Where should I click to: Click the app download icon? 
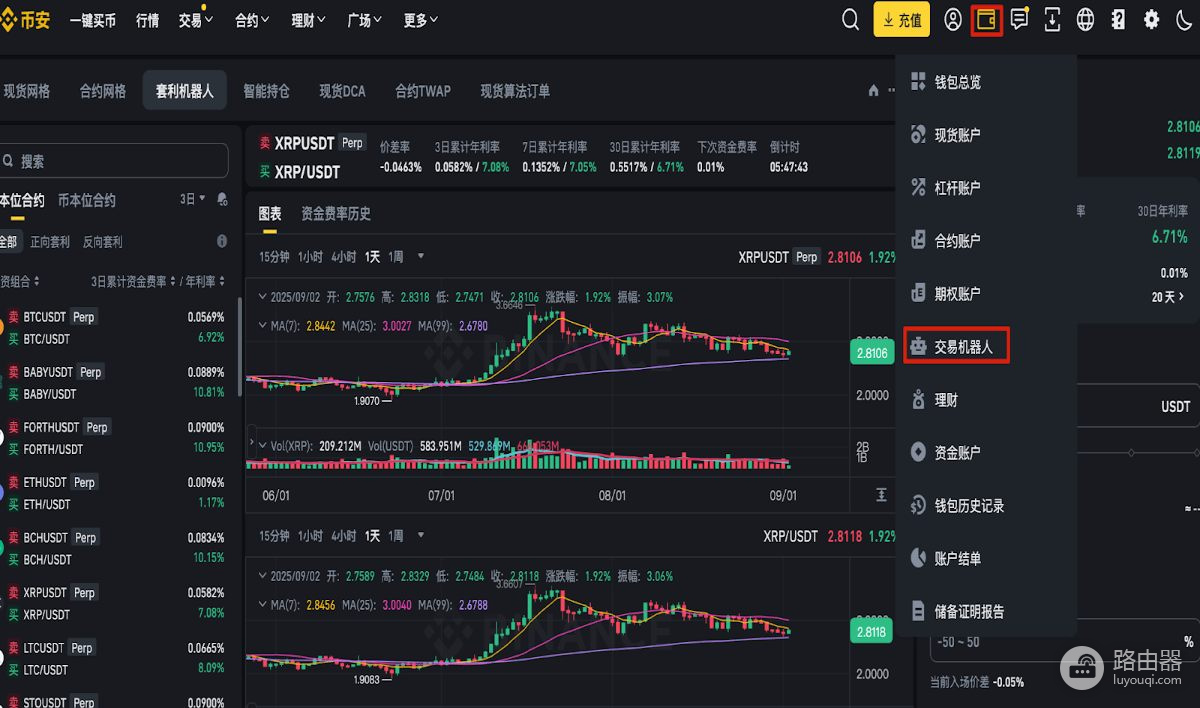(x=1052, y=20)
